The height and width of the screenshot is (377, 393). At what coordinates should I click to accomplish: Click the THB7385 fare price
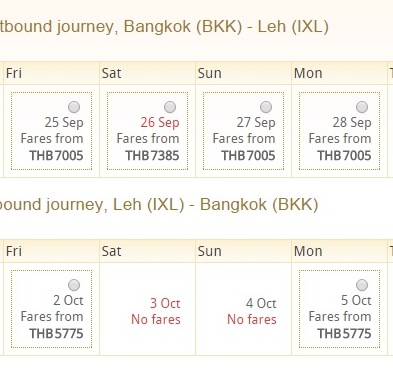(x=152, y=156)
